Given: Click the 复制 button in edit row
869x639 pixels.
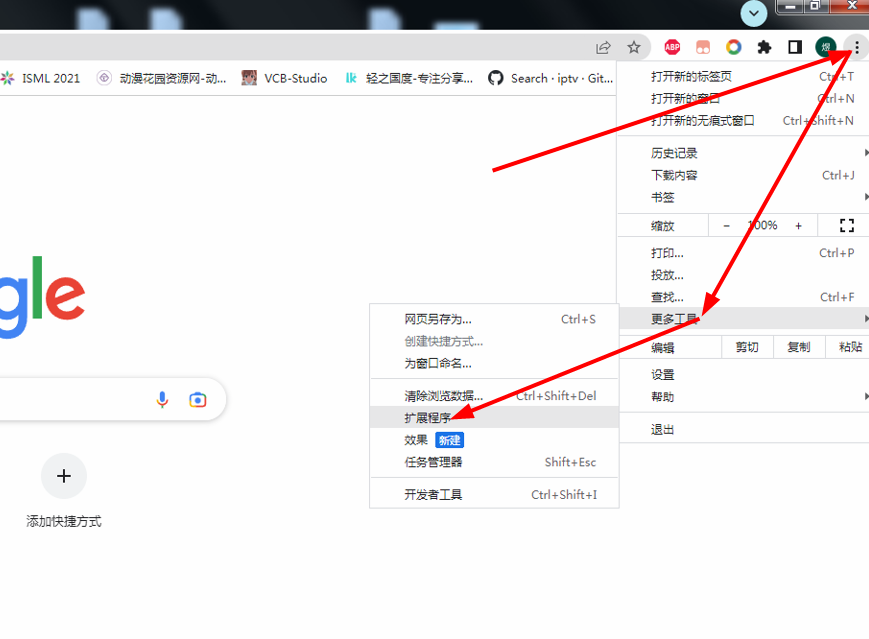Looking at the screenshot, I should coord(798,347).
